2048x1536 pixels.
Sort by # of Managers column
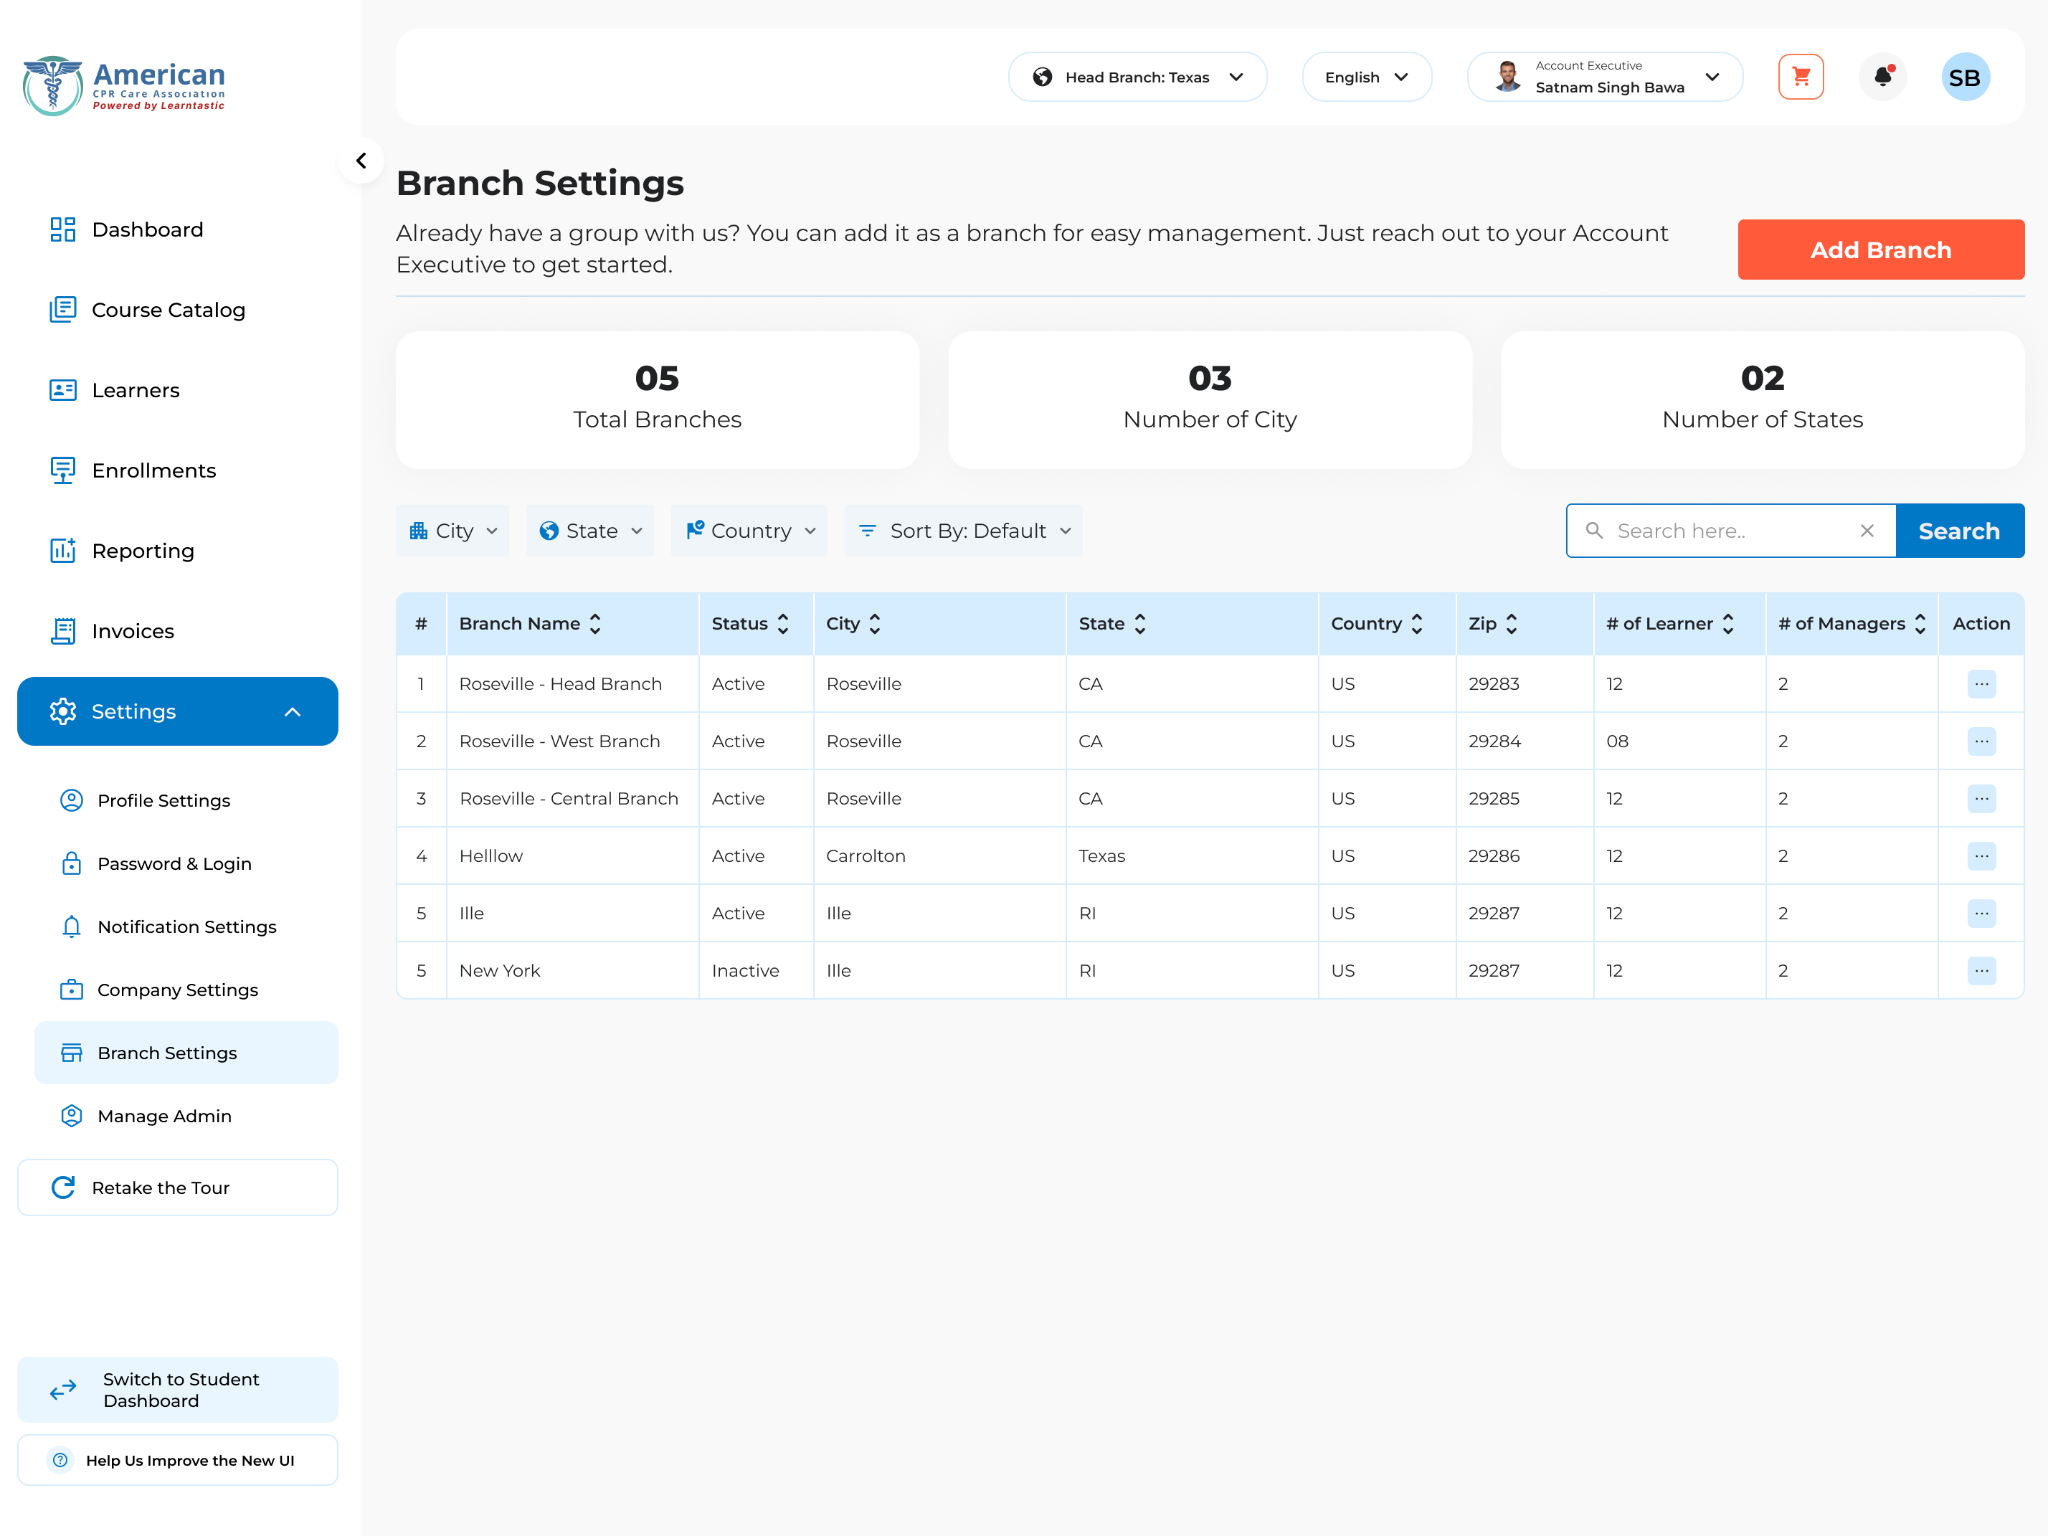tap(1919, 624)
